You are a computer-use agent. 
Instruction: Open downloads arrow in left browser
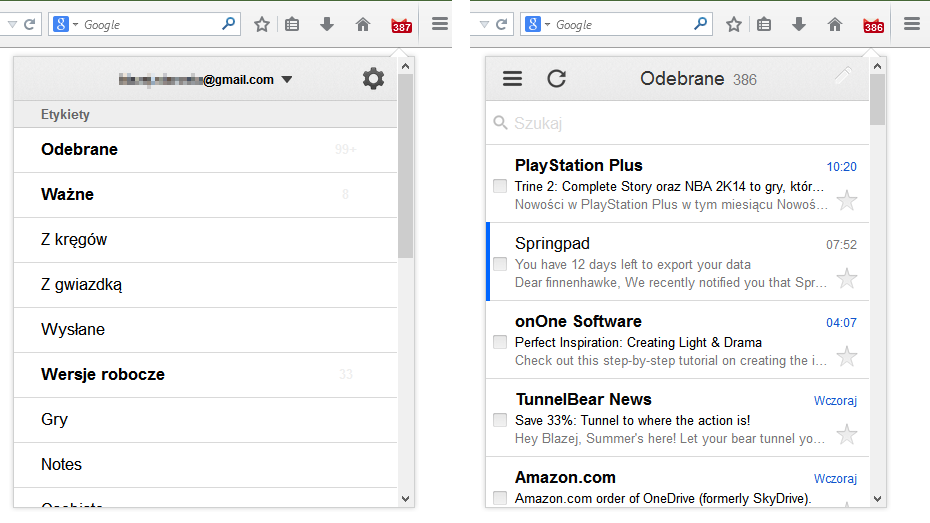[327, 24]
